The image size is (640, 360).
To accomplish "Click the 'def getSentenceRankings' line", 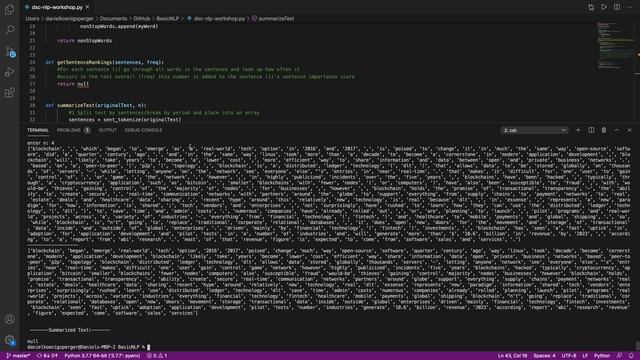I will coord(104,62).
